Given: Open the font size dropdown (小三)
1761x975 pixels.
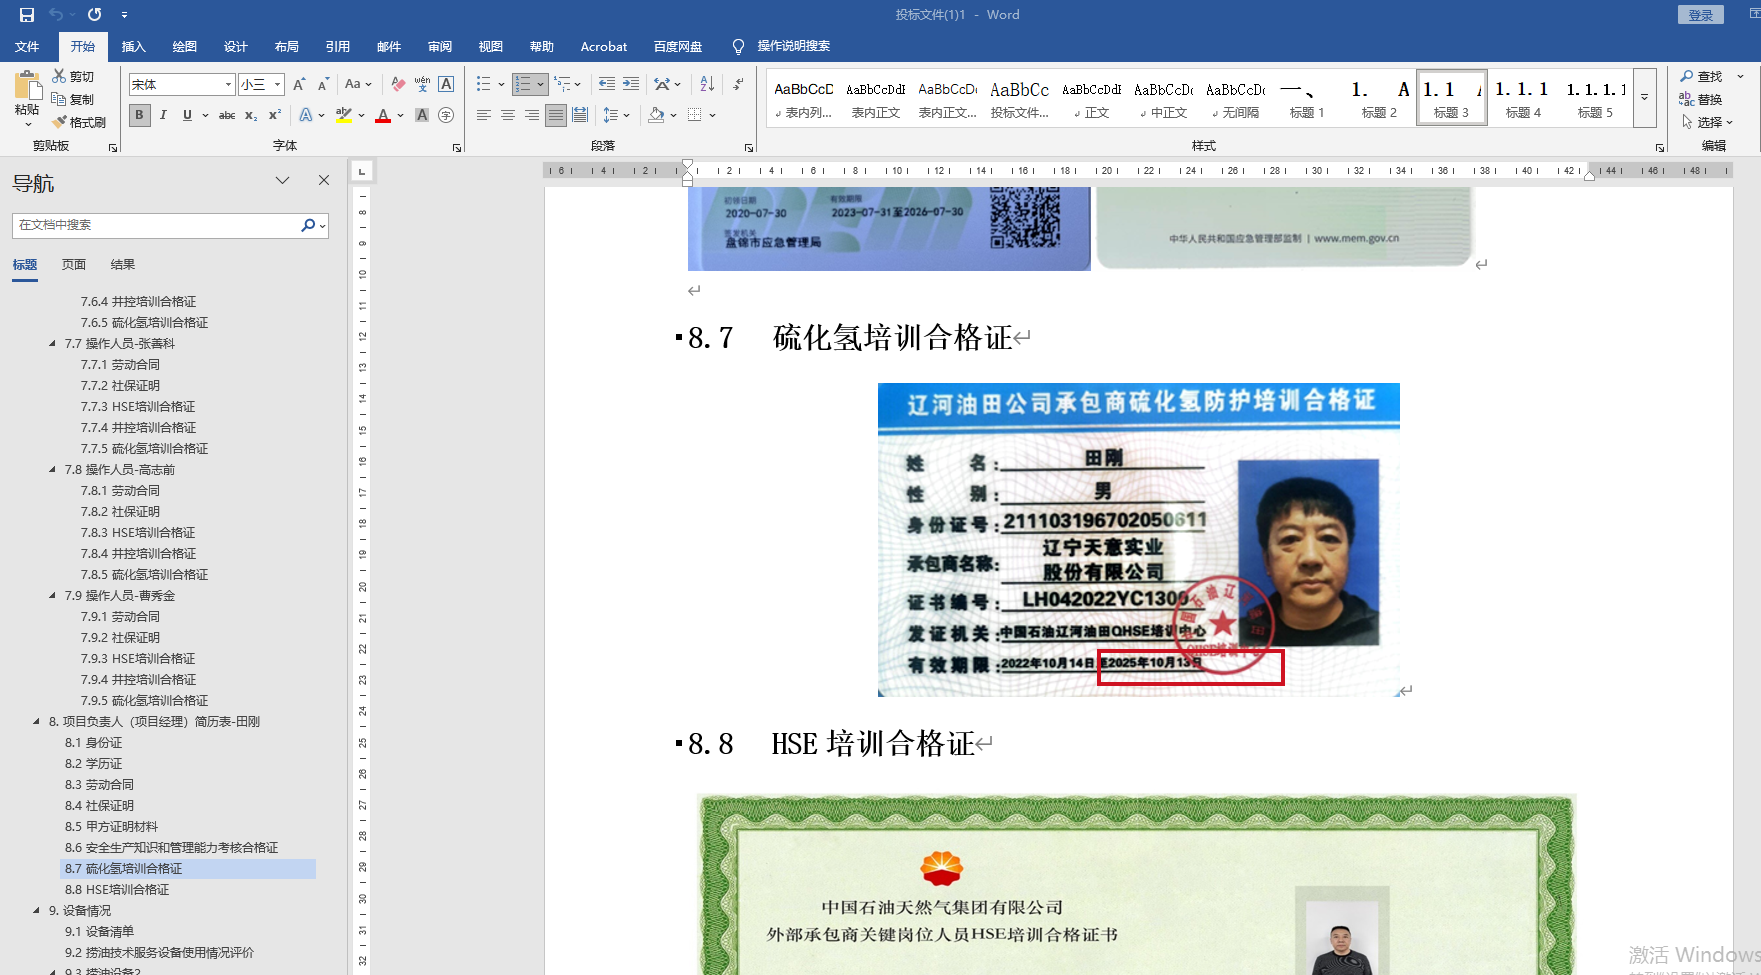Looking at the screenshot, I should (x=277, y=85).
